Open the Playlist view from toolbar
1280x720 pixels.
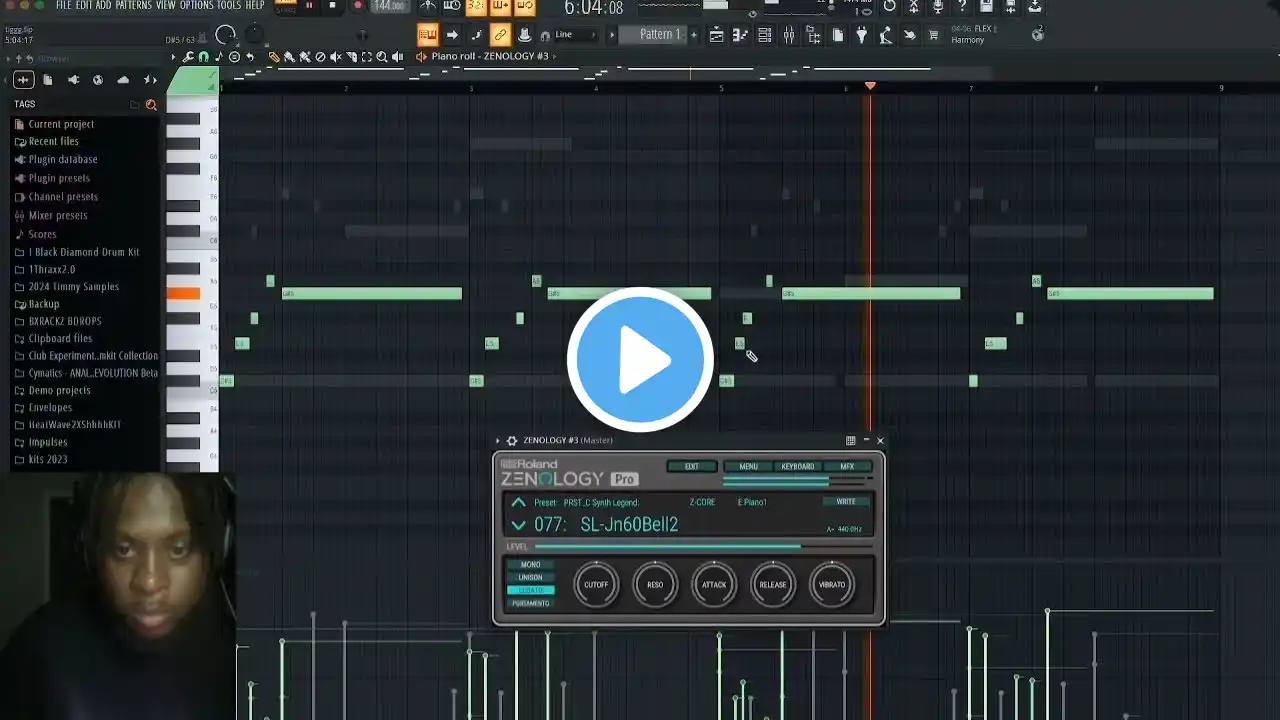tap(716, 35)
